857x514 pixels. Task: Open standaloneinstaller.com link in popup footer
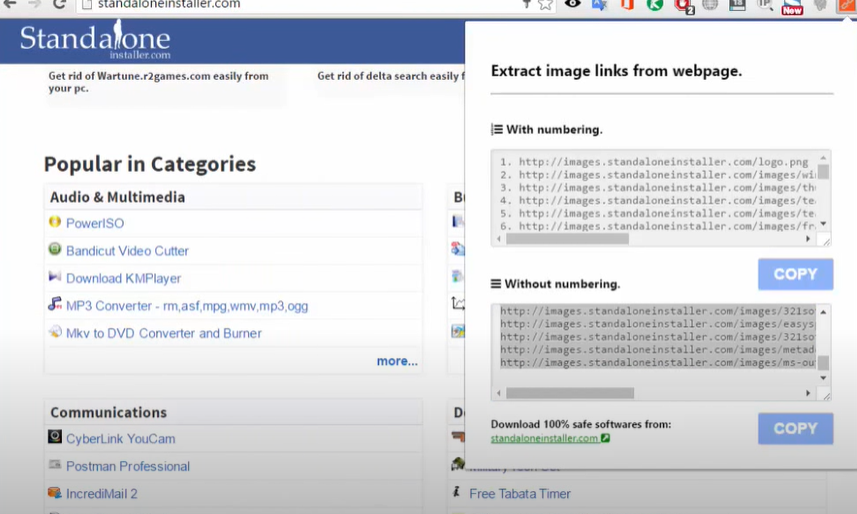click(545, 438)
